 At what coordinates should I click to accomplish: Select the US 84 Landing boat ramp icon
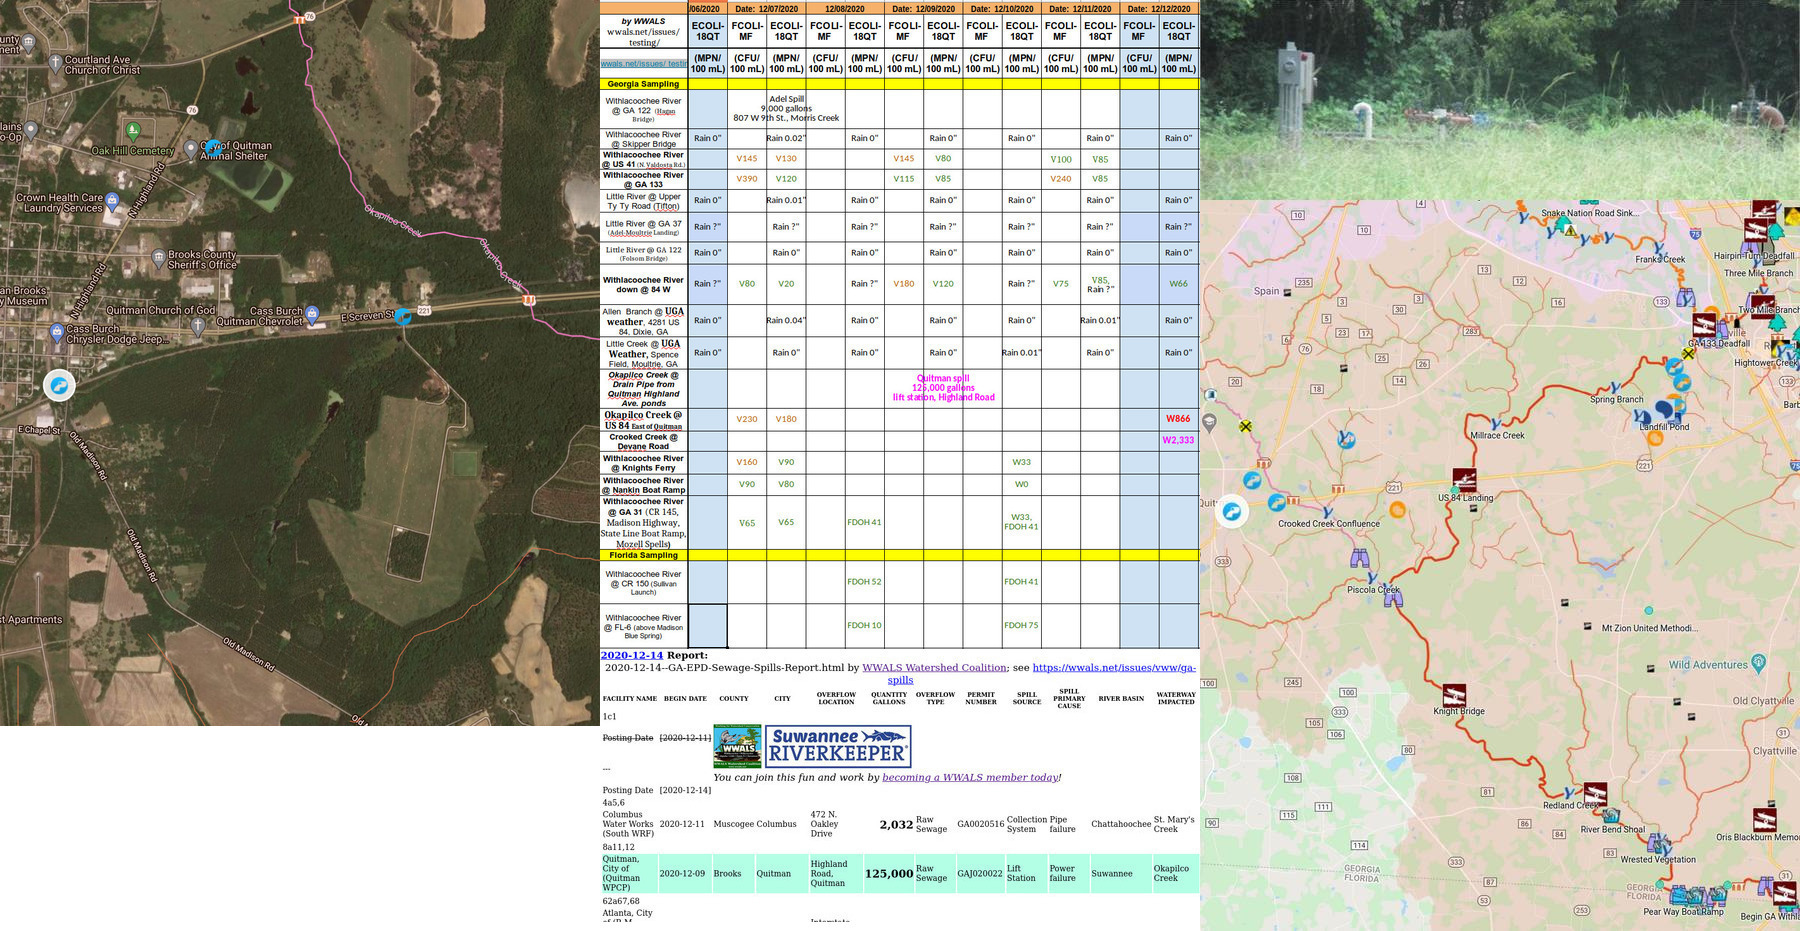[x=1464, y=479]
